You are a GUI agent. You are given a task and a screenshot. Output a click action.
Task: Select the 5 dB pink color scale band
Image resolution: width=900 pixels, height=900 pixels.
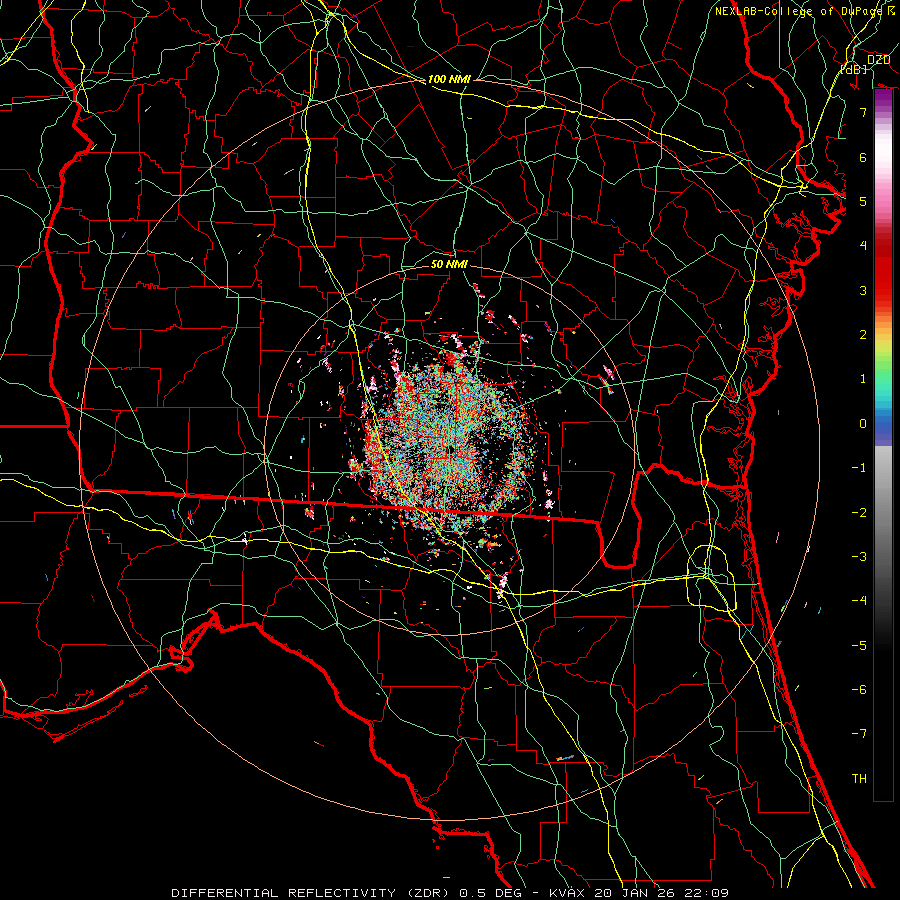coord(883,201)
